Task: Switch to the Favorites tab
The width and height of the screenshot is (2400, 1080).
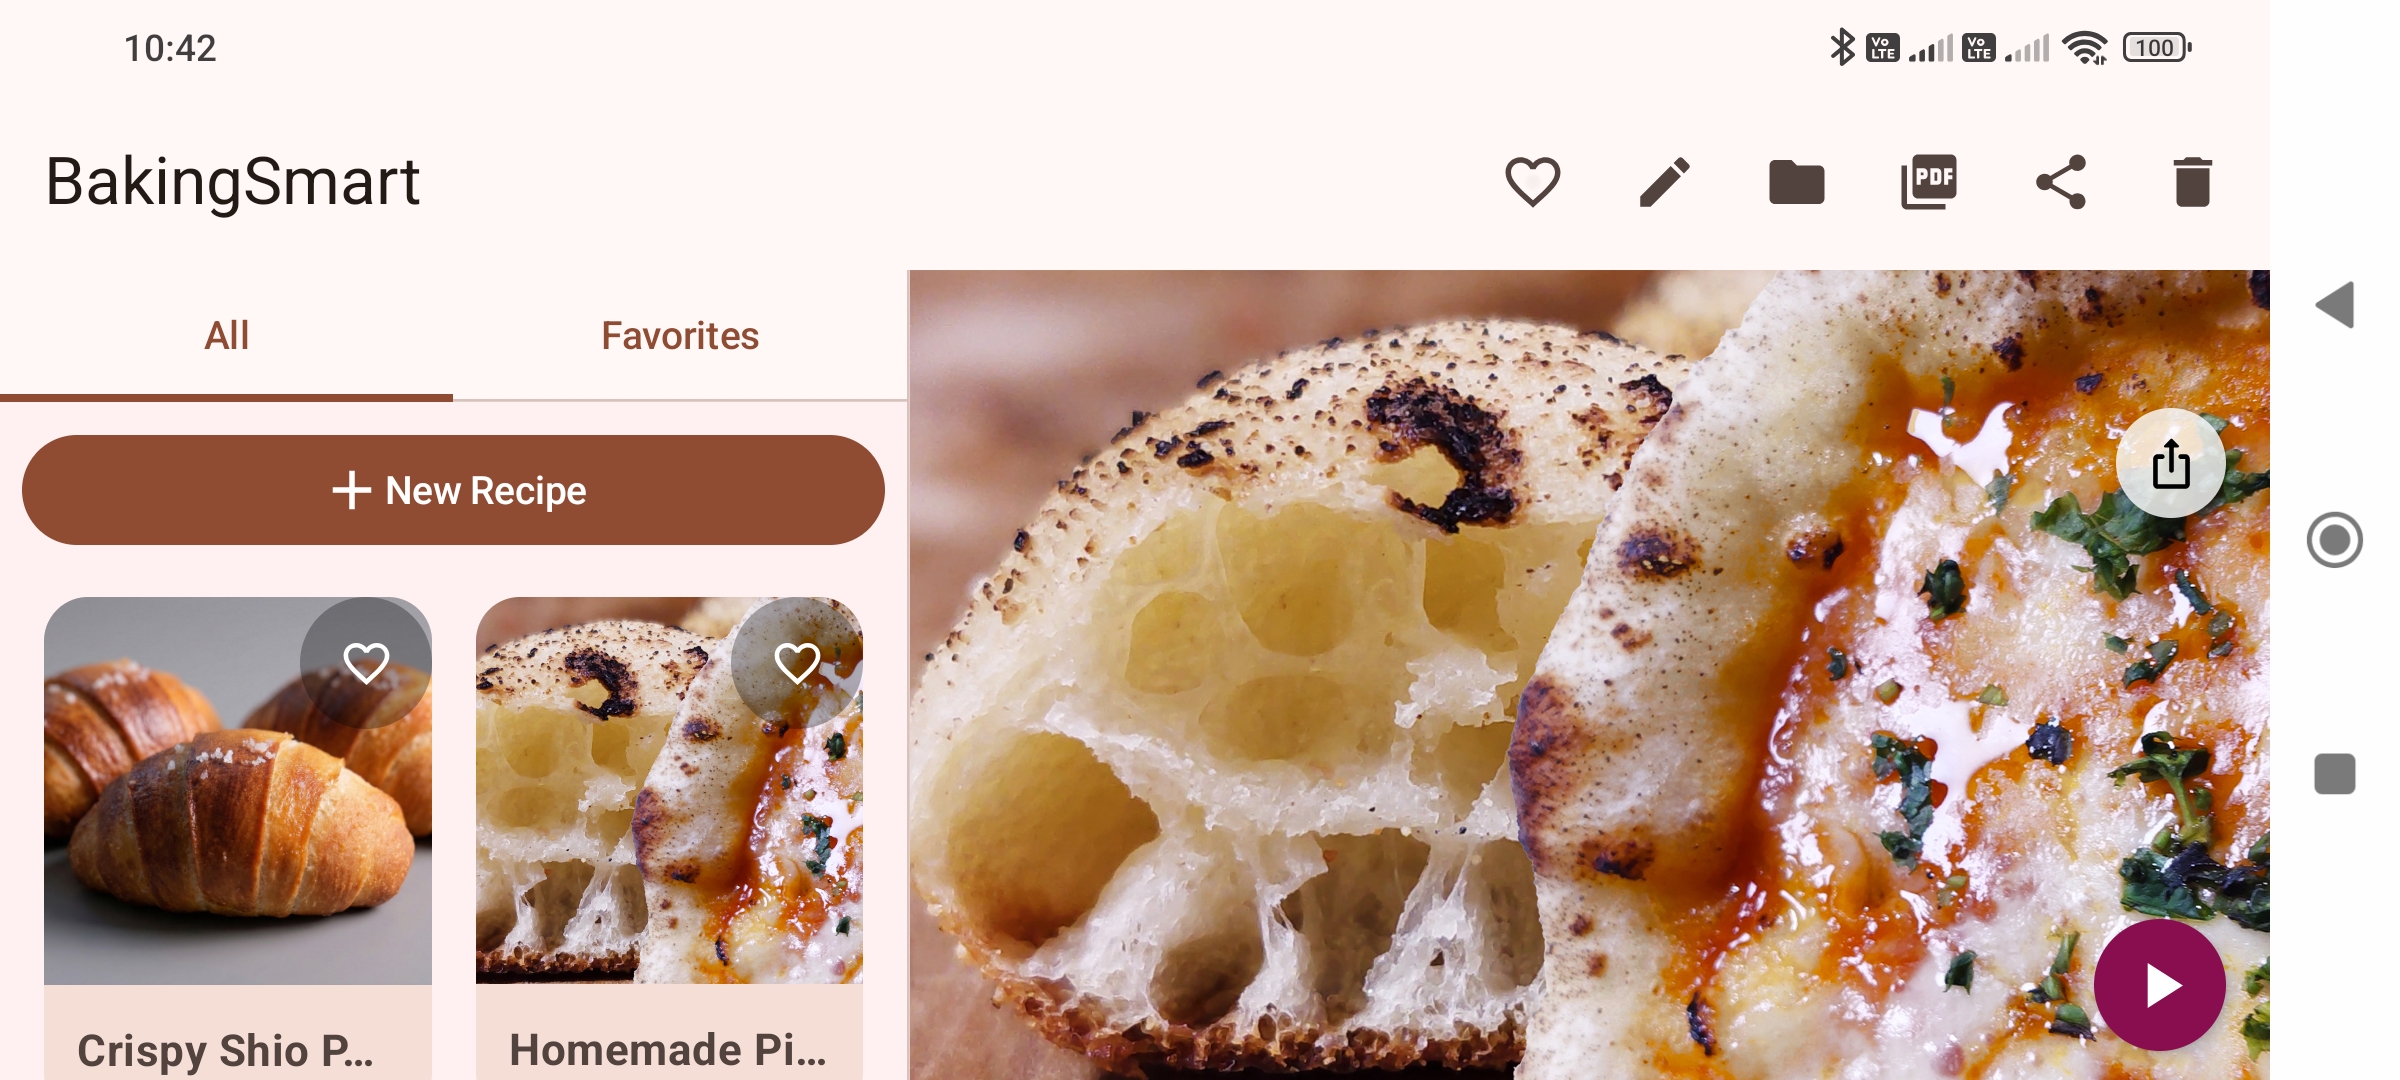Action: (x=680, y=336)
